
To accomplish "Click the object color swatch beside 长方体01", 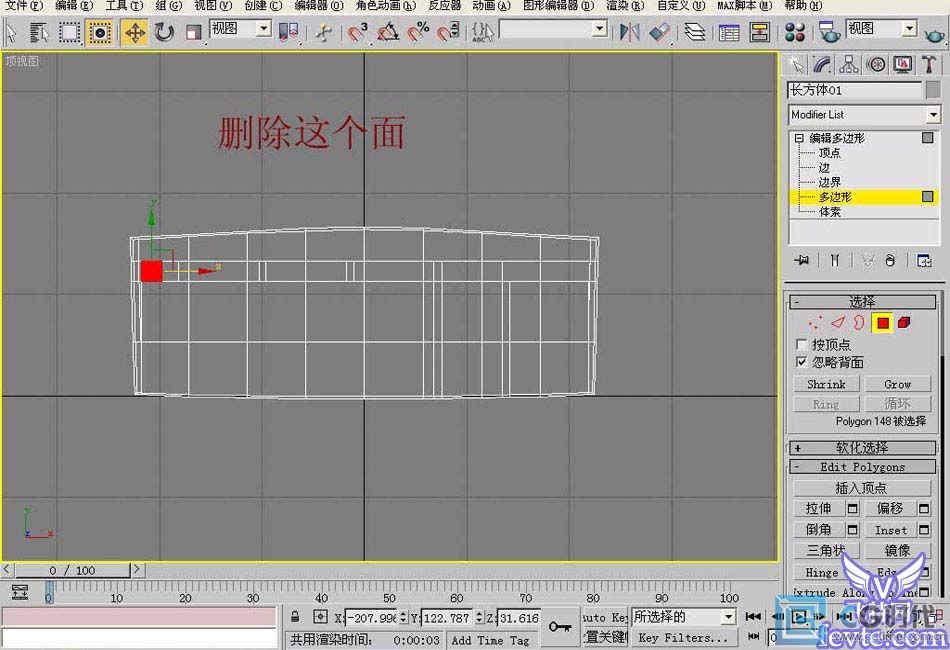I will (x=933, y=90).
